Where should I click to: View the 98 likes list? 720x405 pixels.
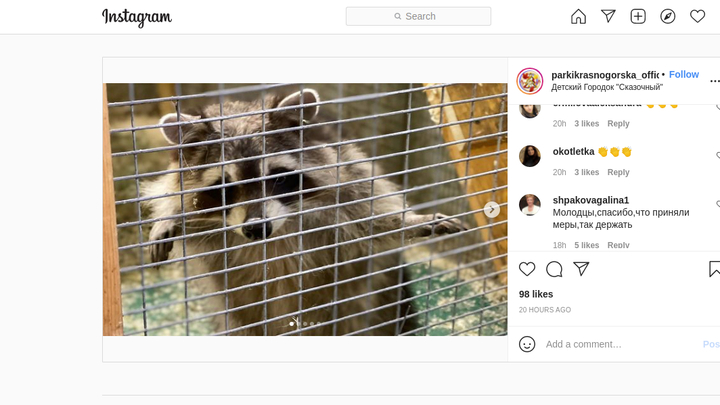tap(536, 294)
